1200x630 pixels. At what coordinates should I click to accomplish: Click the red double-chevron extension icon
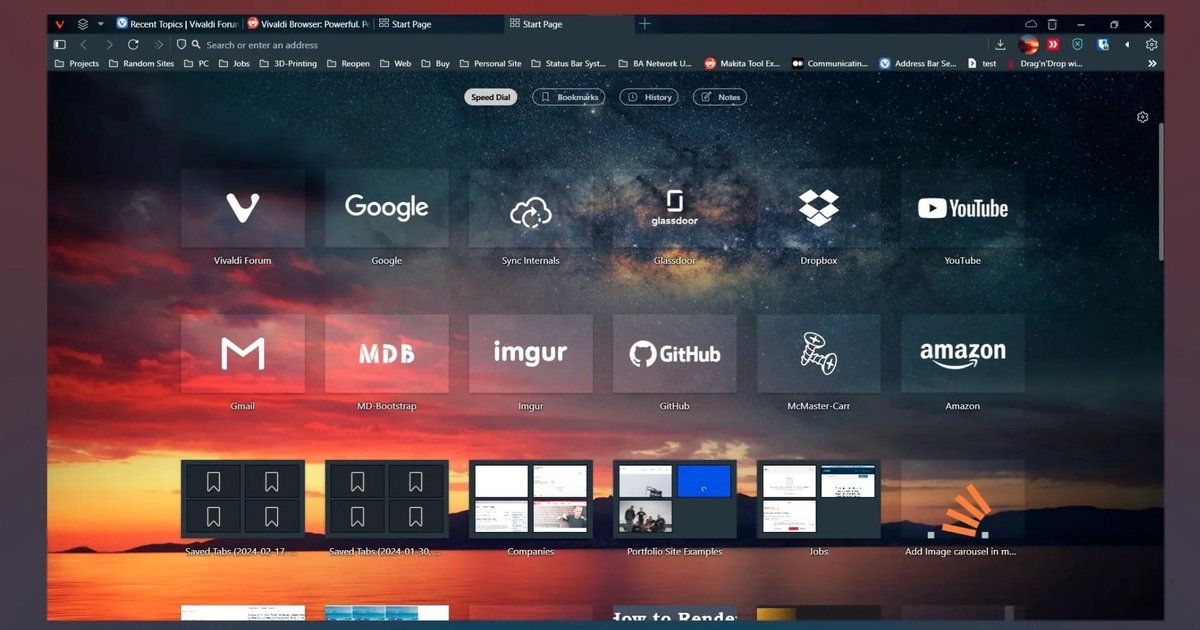coord(1054,44)
